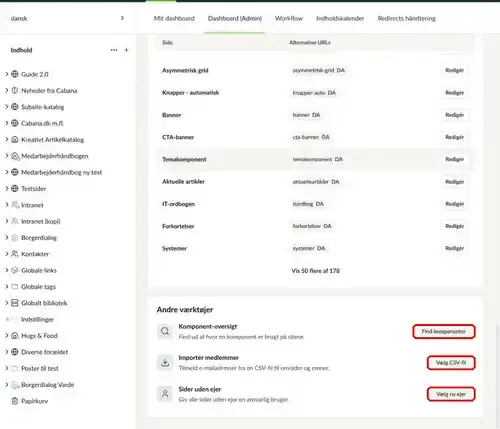Expand the Subsite-katalog tree node
500x429 pixels.
point(6,107)
